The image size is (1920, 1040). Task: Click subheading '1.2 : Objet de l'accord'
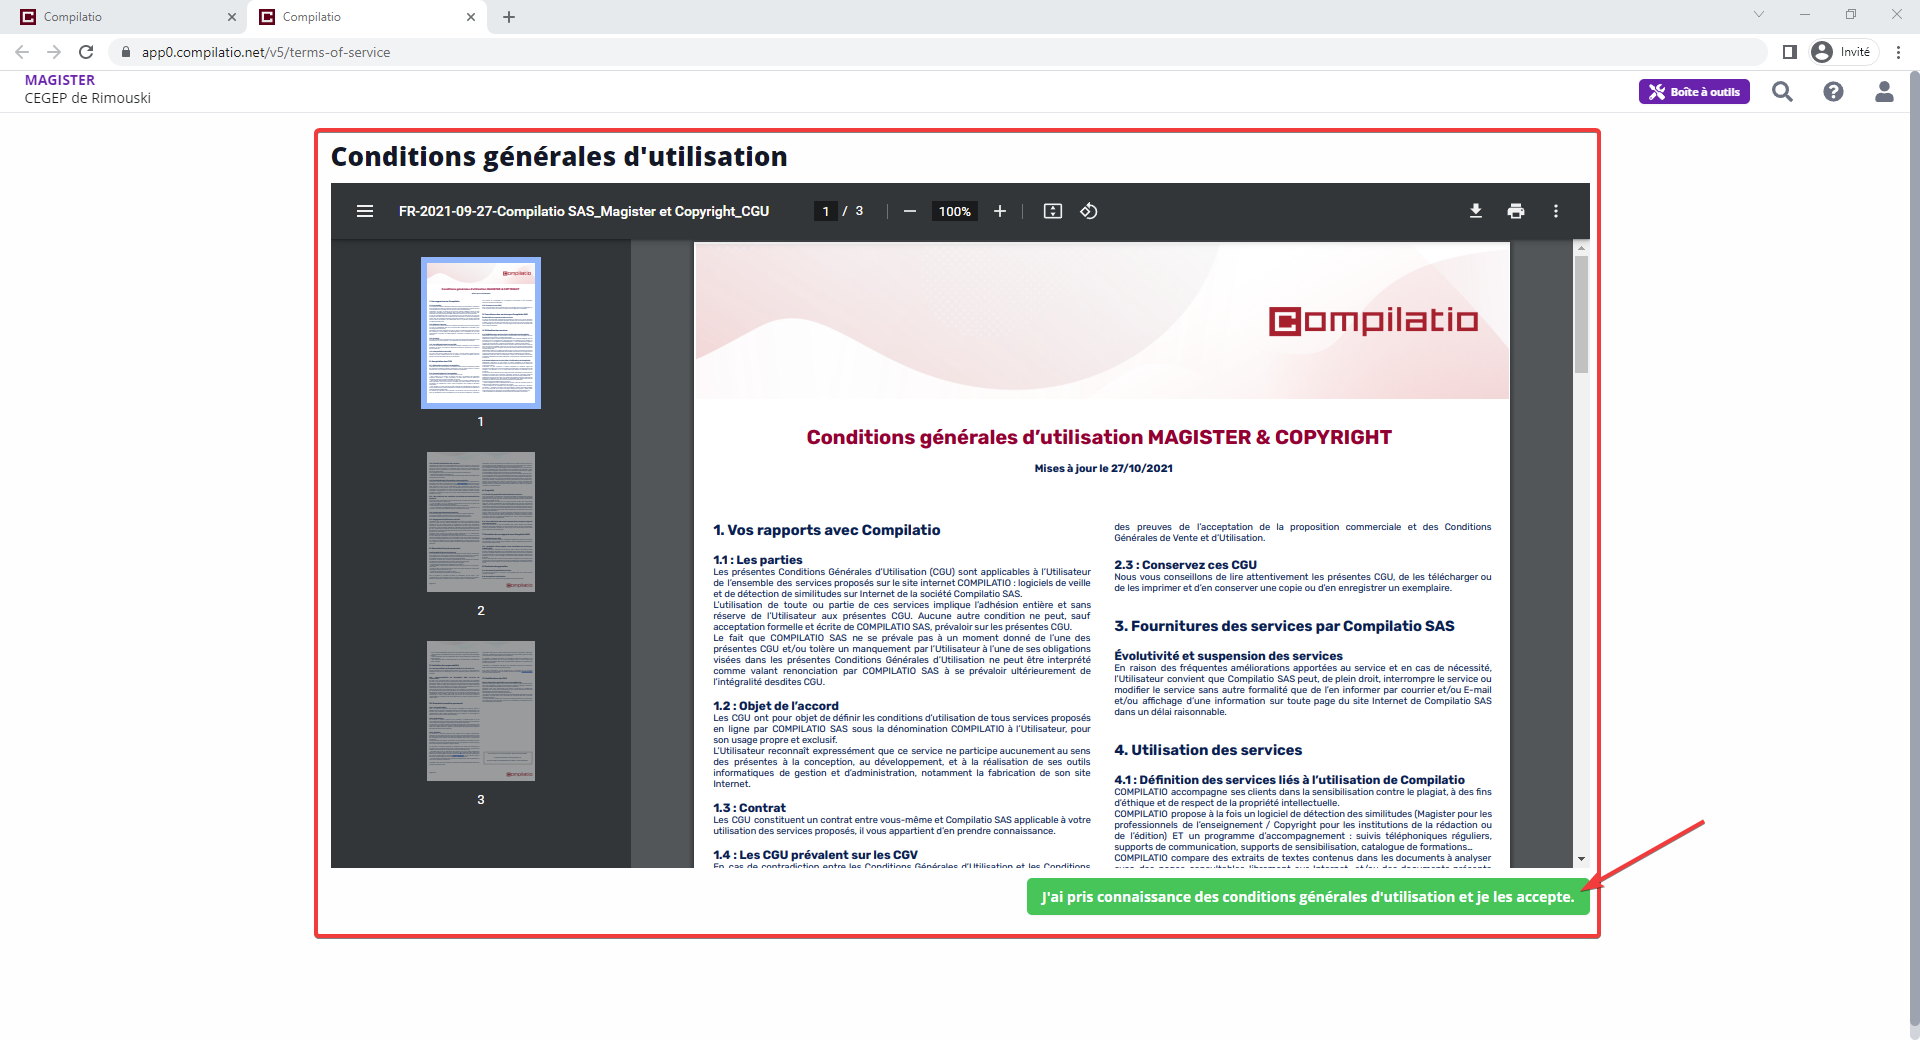pos(776,706)
